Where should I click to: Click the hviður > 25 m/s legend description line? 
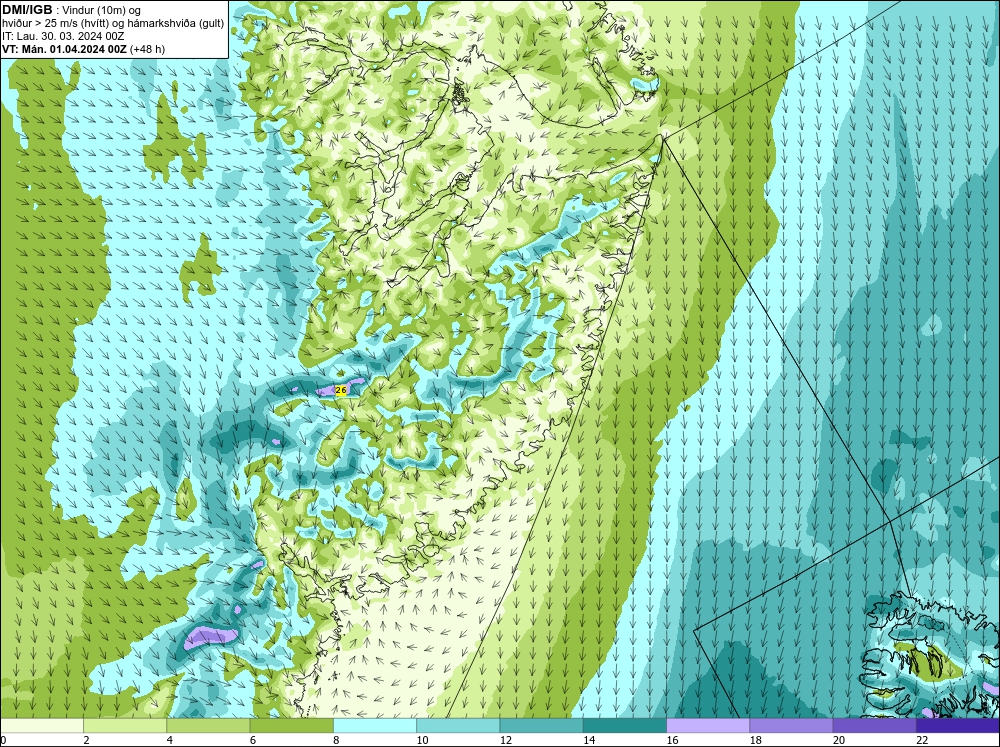point(113,23)
